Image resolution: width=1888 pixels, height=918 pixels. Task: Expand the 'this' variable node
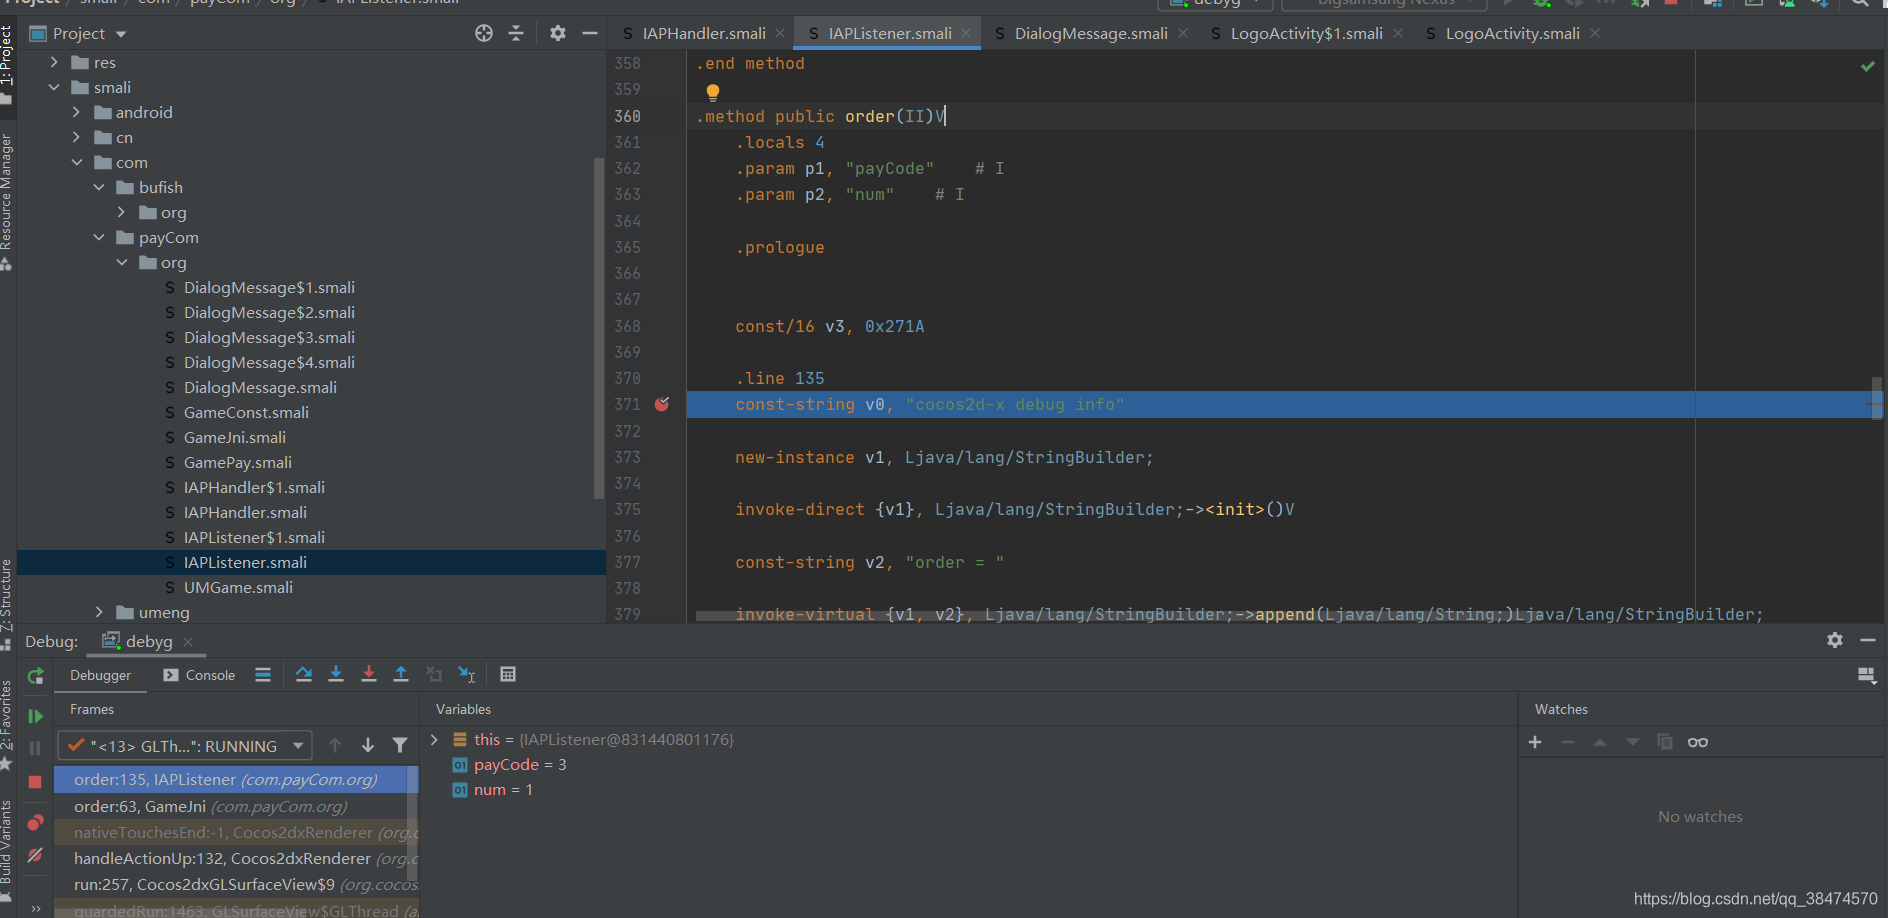pos(434,739)
